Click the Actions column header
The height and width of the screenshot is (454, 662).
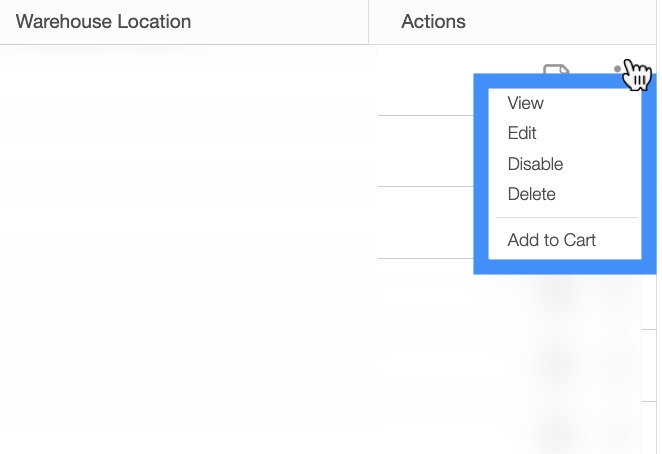433,21
